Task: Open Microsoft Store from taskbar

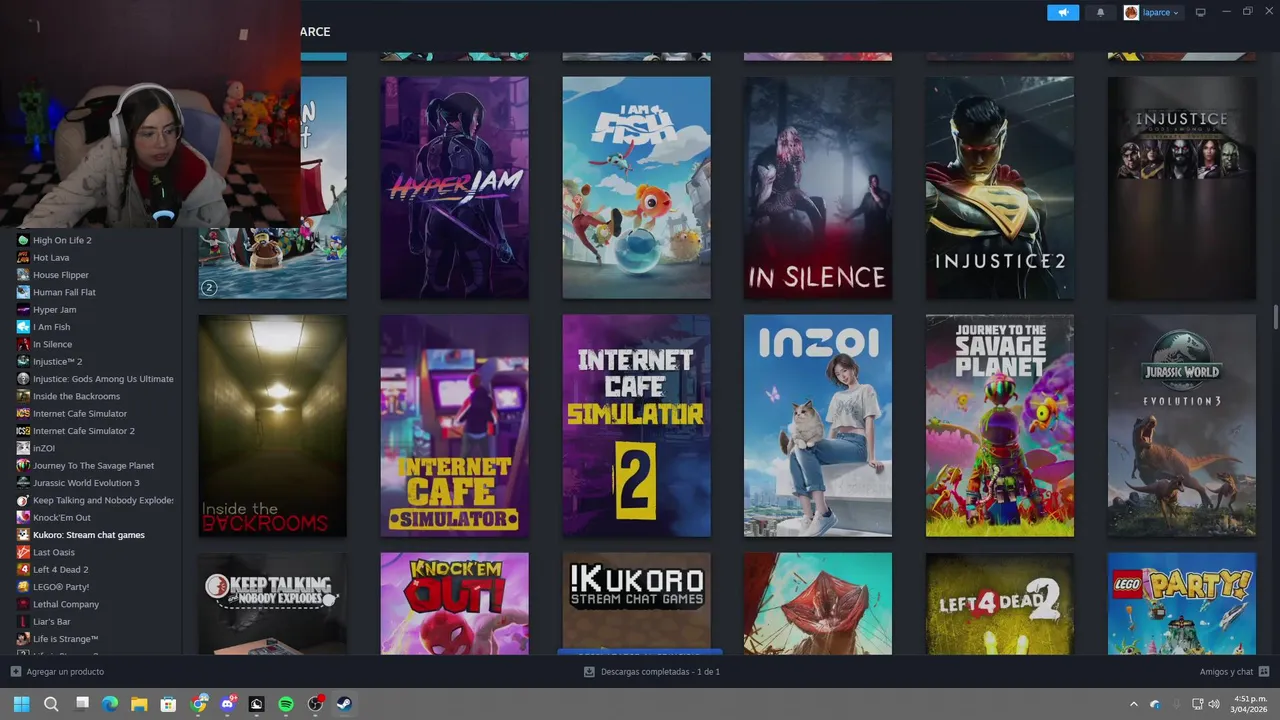Action: 168,704
